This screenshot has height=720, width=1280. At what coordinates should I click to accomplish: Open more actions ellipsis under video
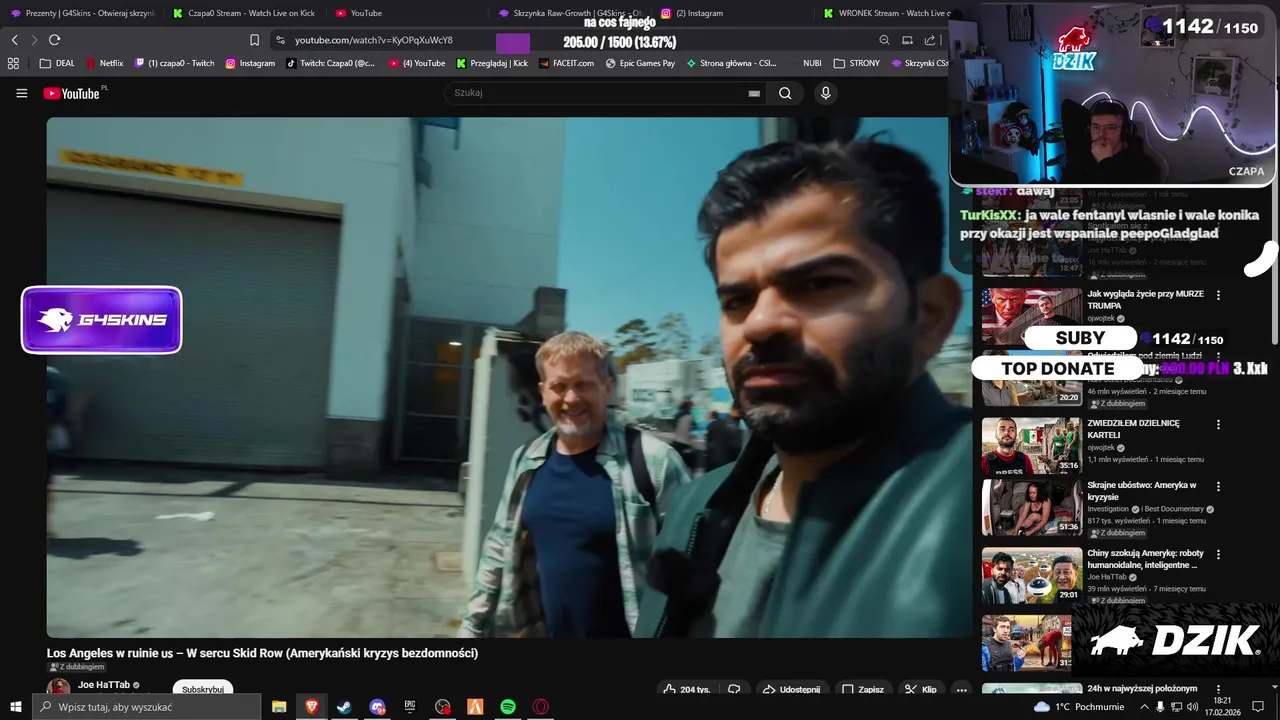point(961,689)
